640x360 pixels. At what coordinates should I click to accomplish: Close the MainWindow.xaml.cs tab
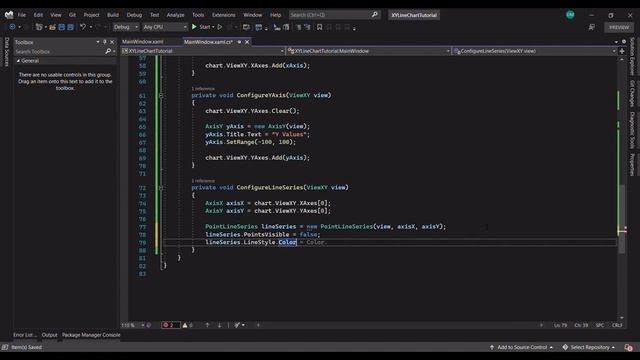tap(247, 42)
